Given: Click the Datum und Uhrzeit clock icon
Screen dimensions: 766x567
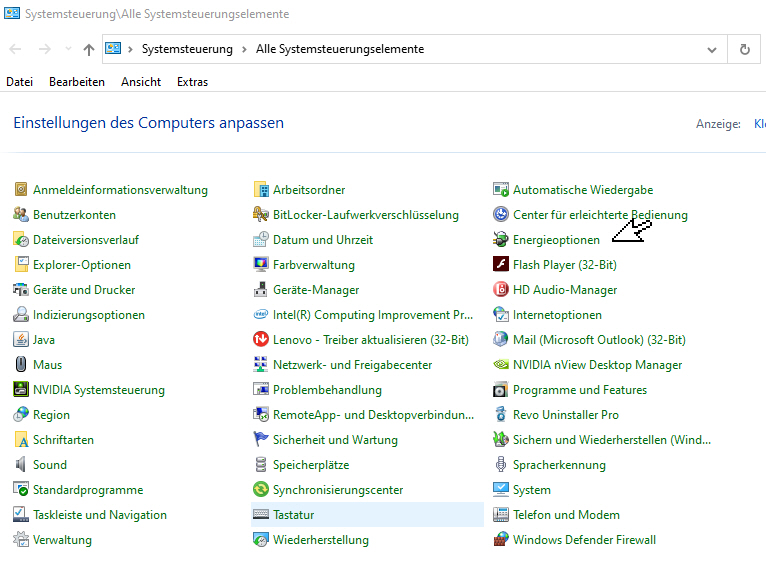Looking at the screenshot, I should [261, 239].
